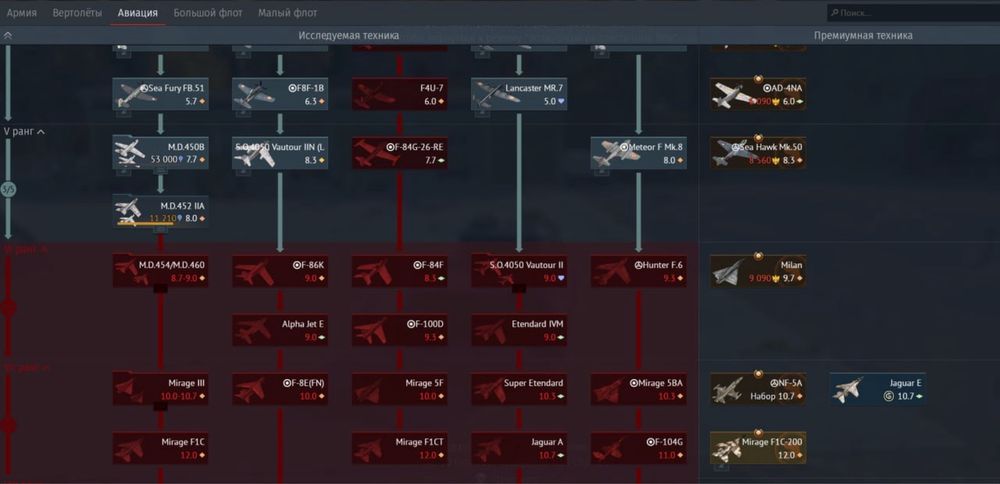Select the Lancaster MR.7 bomber
The image size is (1000, 484).
(x=519, y=94)
